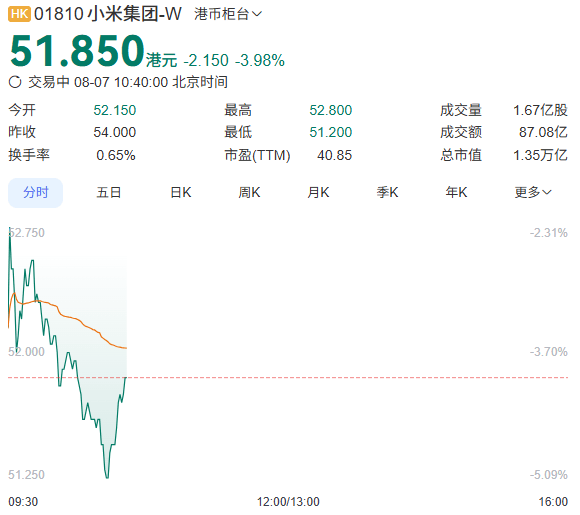This screenshot has height=515, width=580.
Task: Click the lowest point of the price line
Action: tap(107, 477)
